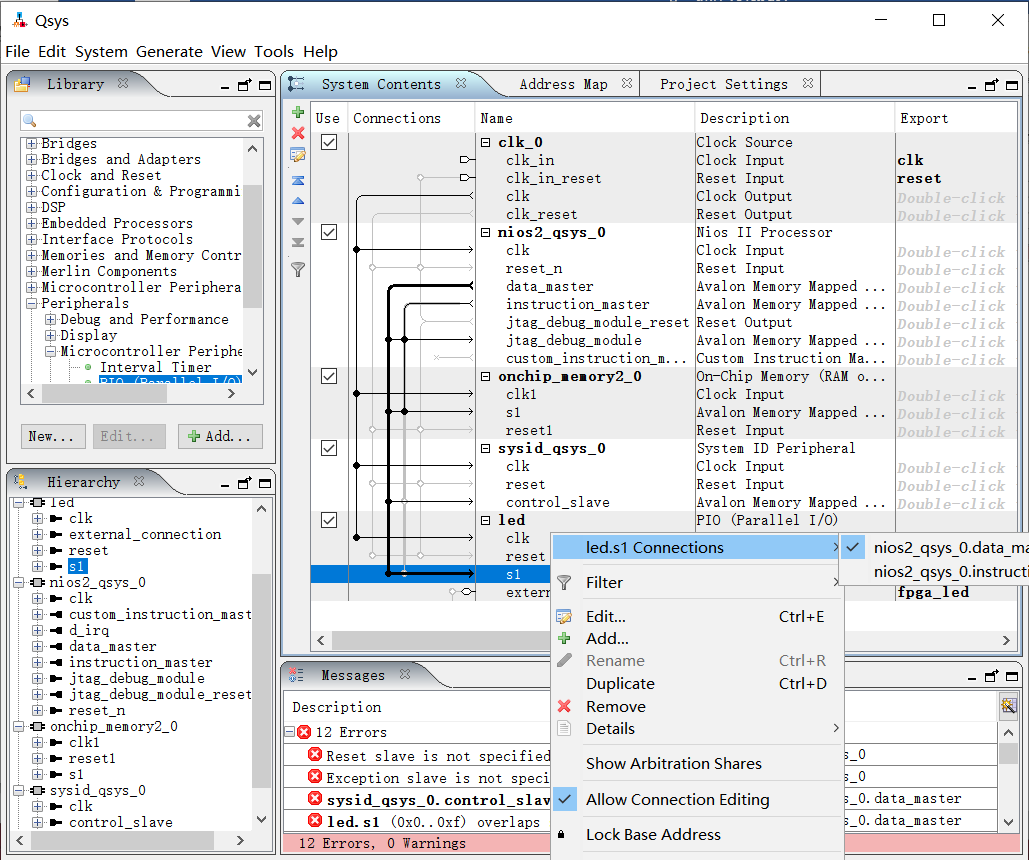Collapse the nios2_qsys_0 component row

click(486, 233)
